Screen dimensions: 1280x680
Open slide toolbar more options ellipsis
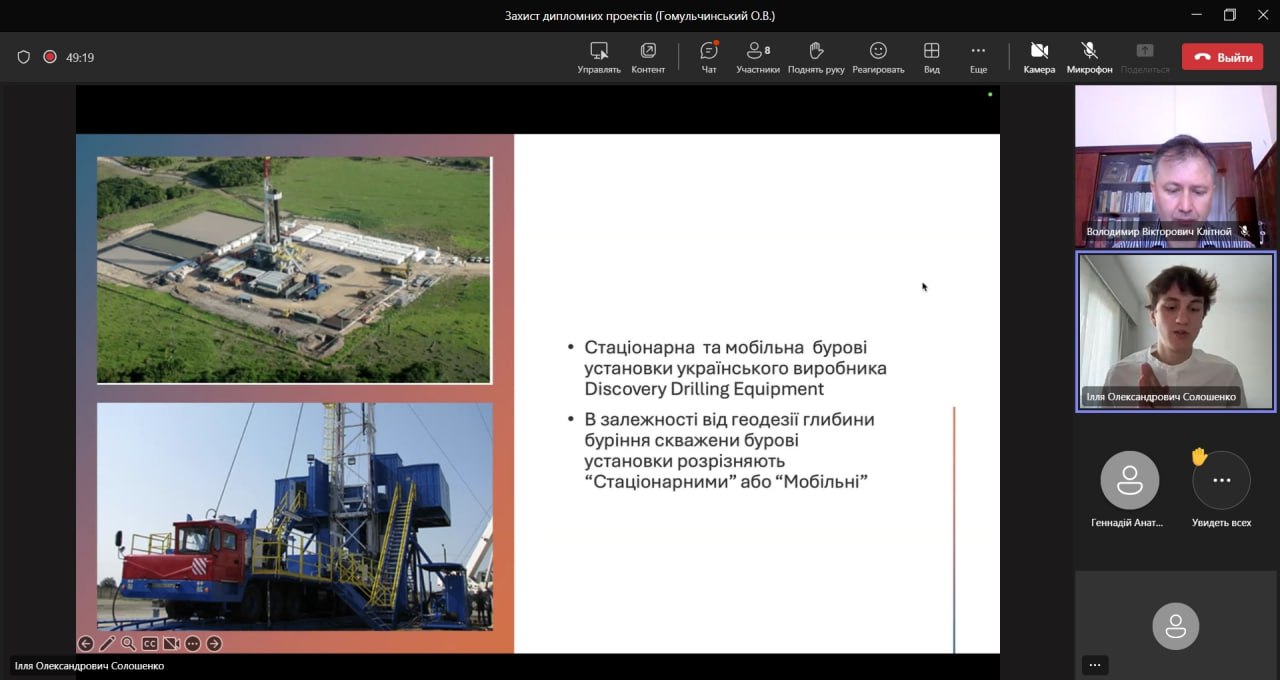coord(193,643)
